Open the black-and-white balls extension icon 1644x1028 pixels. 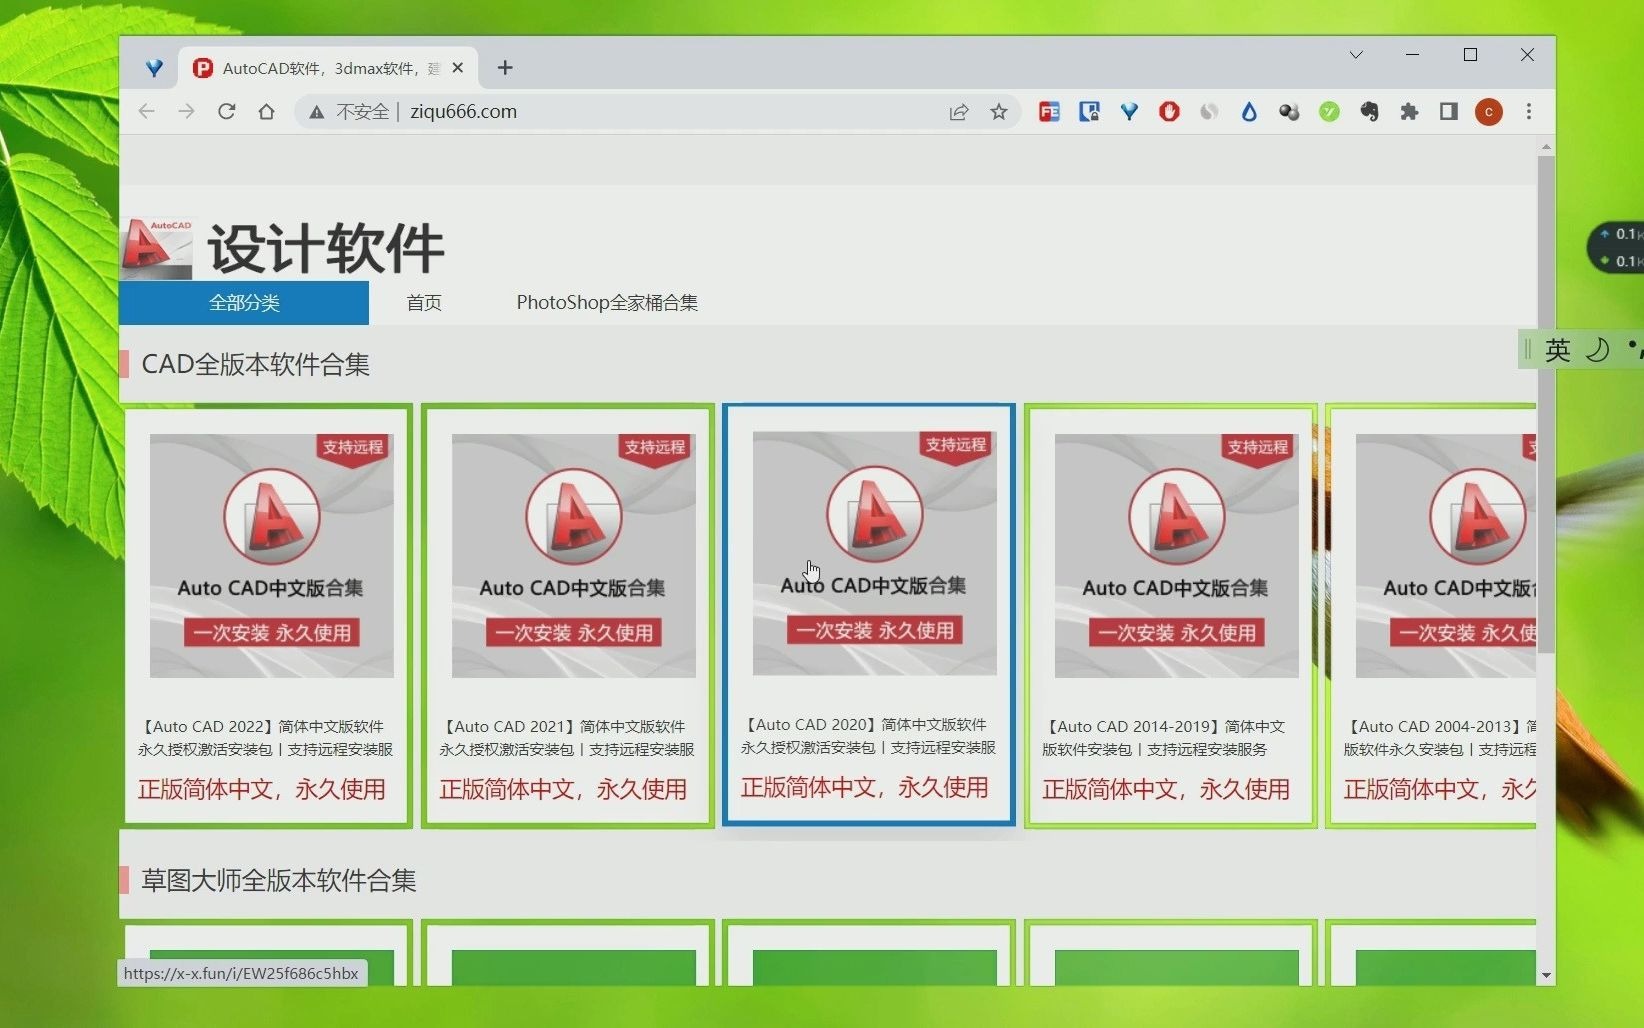coord(1289,112)
